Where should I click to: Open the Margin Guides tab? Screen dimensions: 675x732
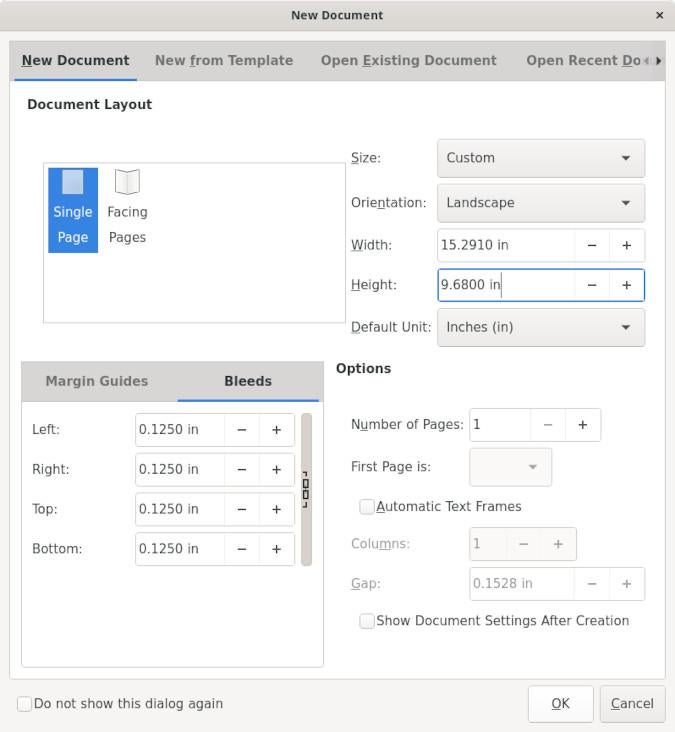click(97, 381)
